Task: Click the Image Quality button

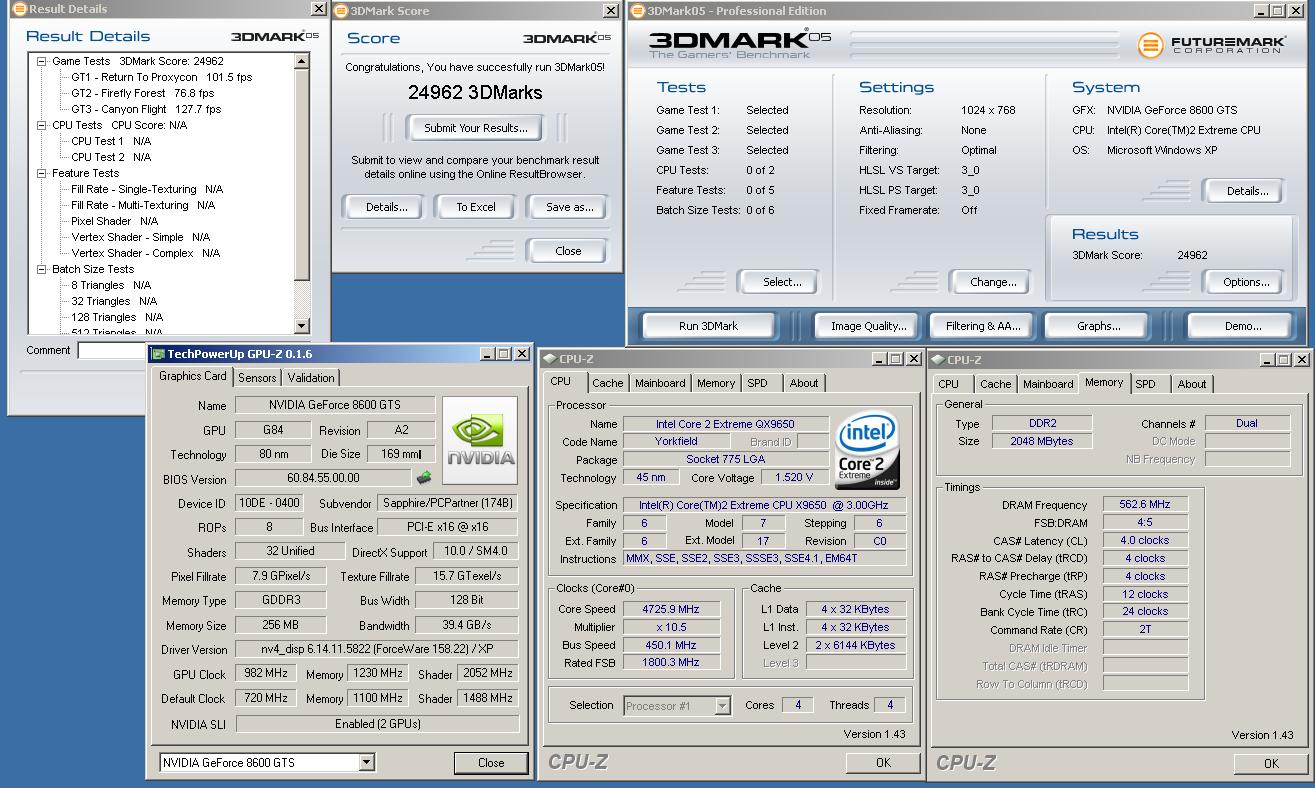Action: pos(869,326)
